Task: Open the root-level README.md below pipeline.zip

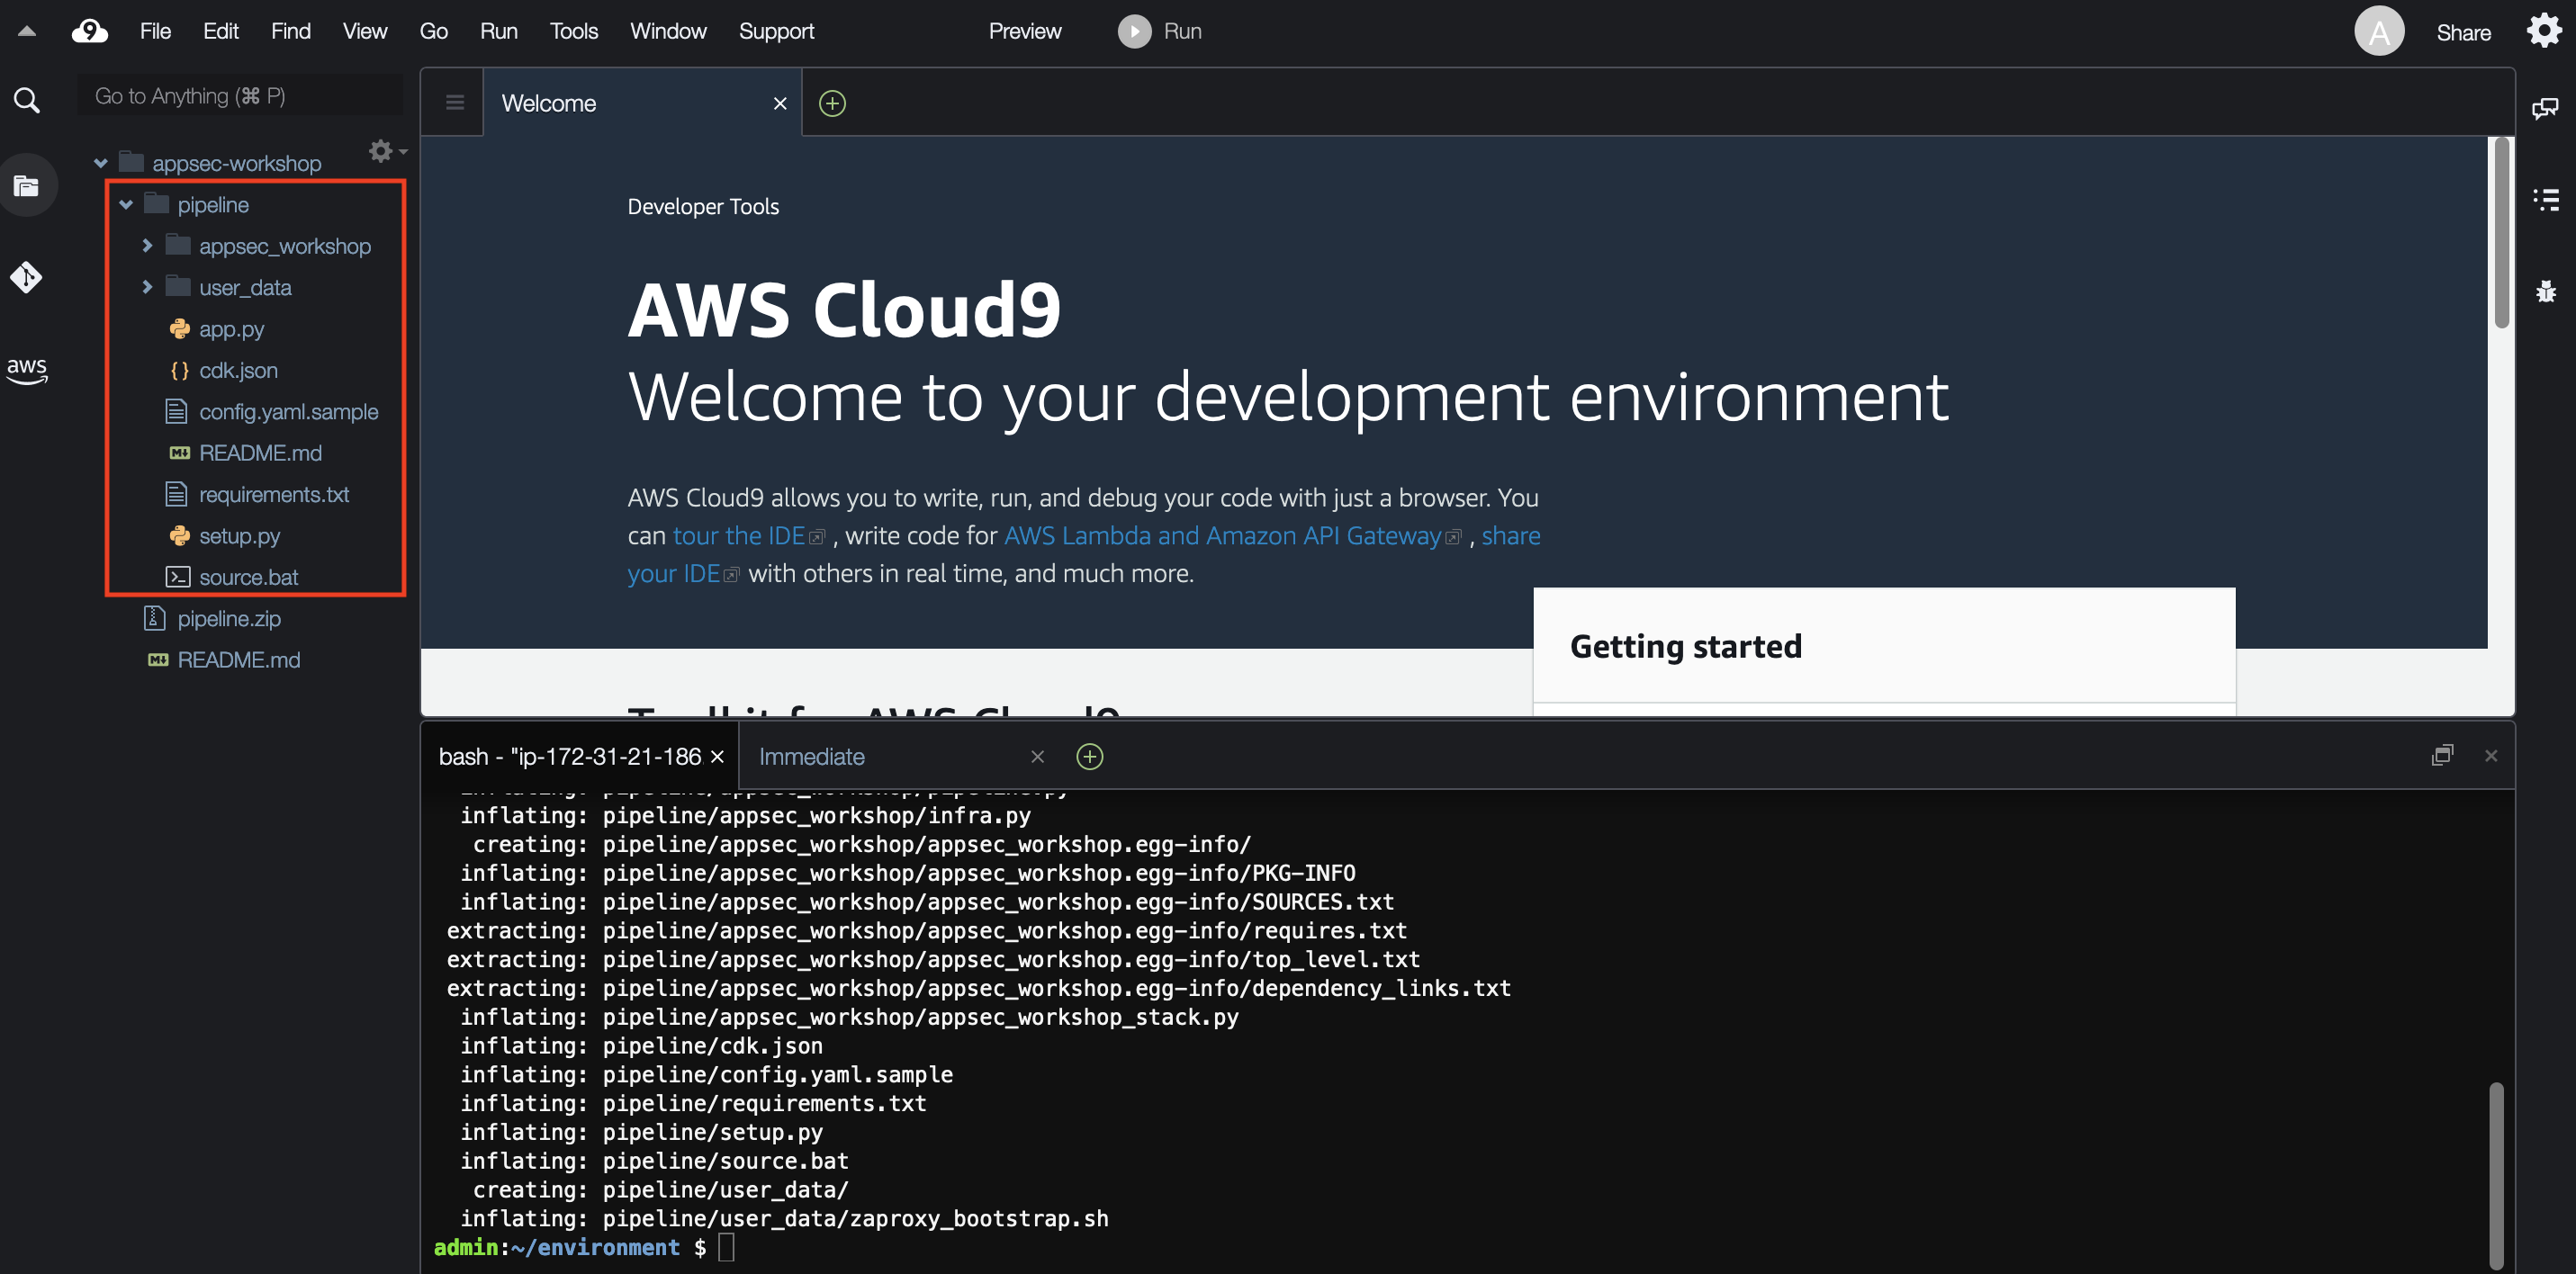Action: 238,660
